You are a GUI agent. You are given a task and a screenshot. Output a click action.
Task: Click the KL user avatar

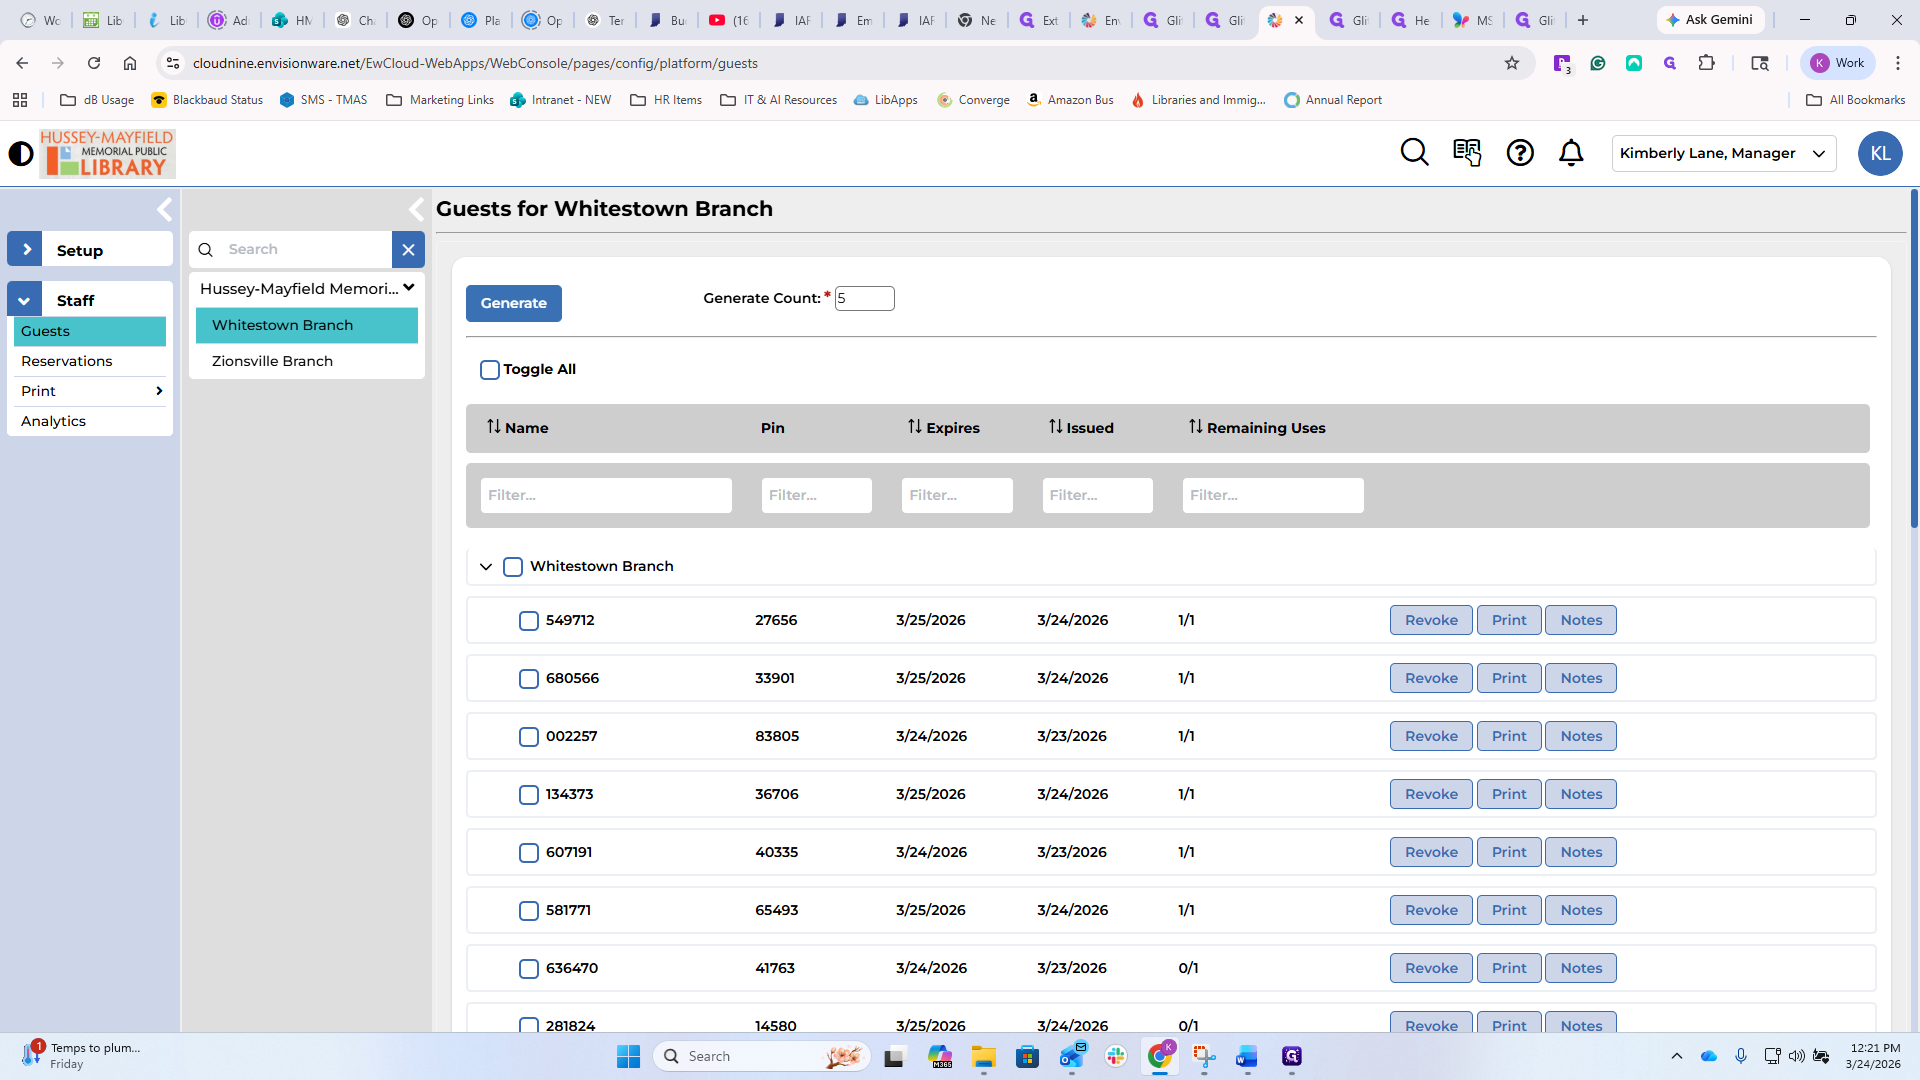click(1879, 154)
